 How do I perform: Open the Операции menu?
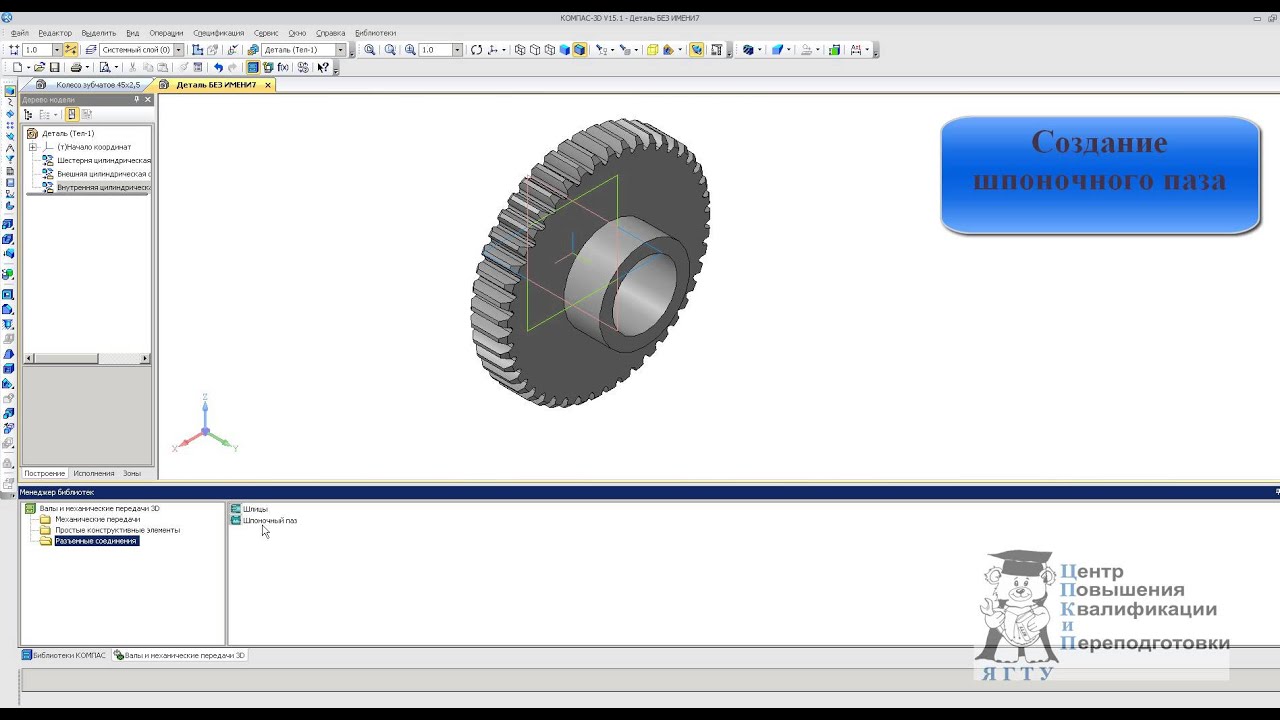166,33
